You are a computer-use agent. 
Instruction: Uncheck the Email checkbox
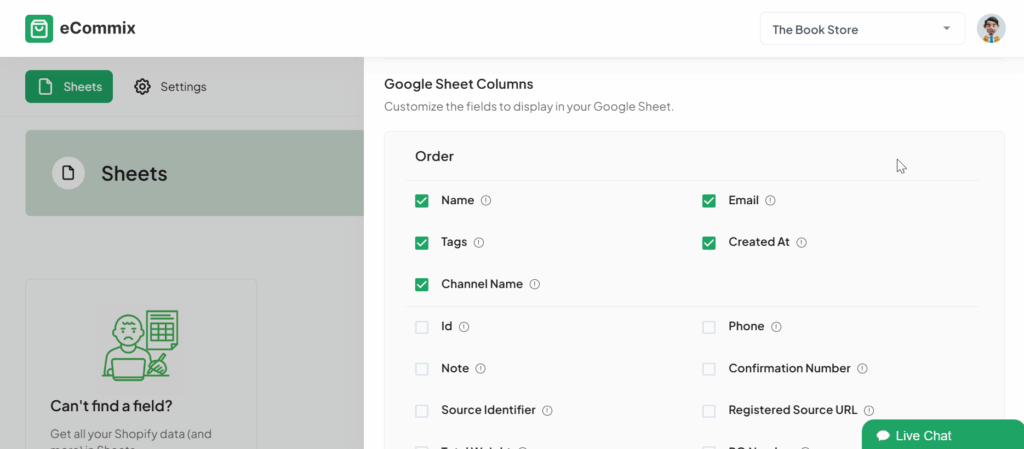(x=709, y=200)
